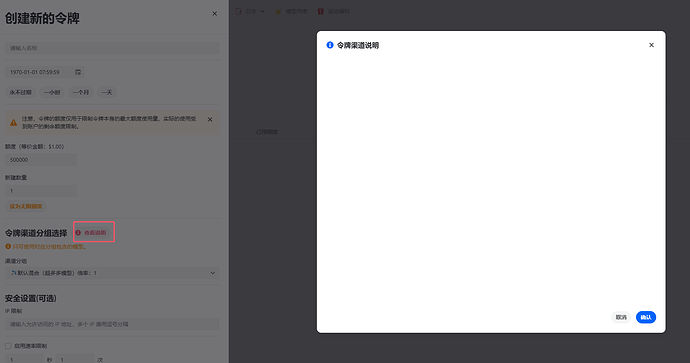Click the log document icon in the top bar

(239, 11)
